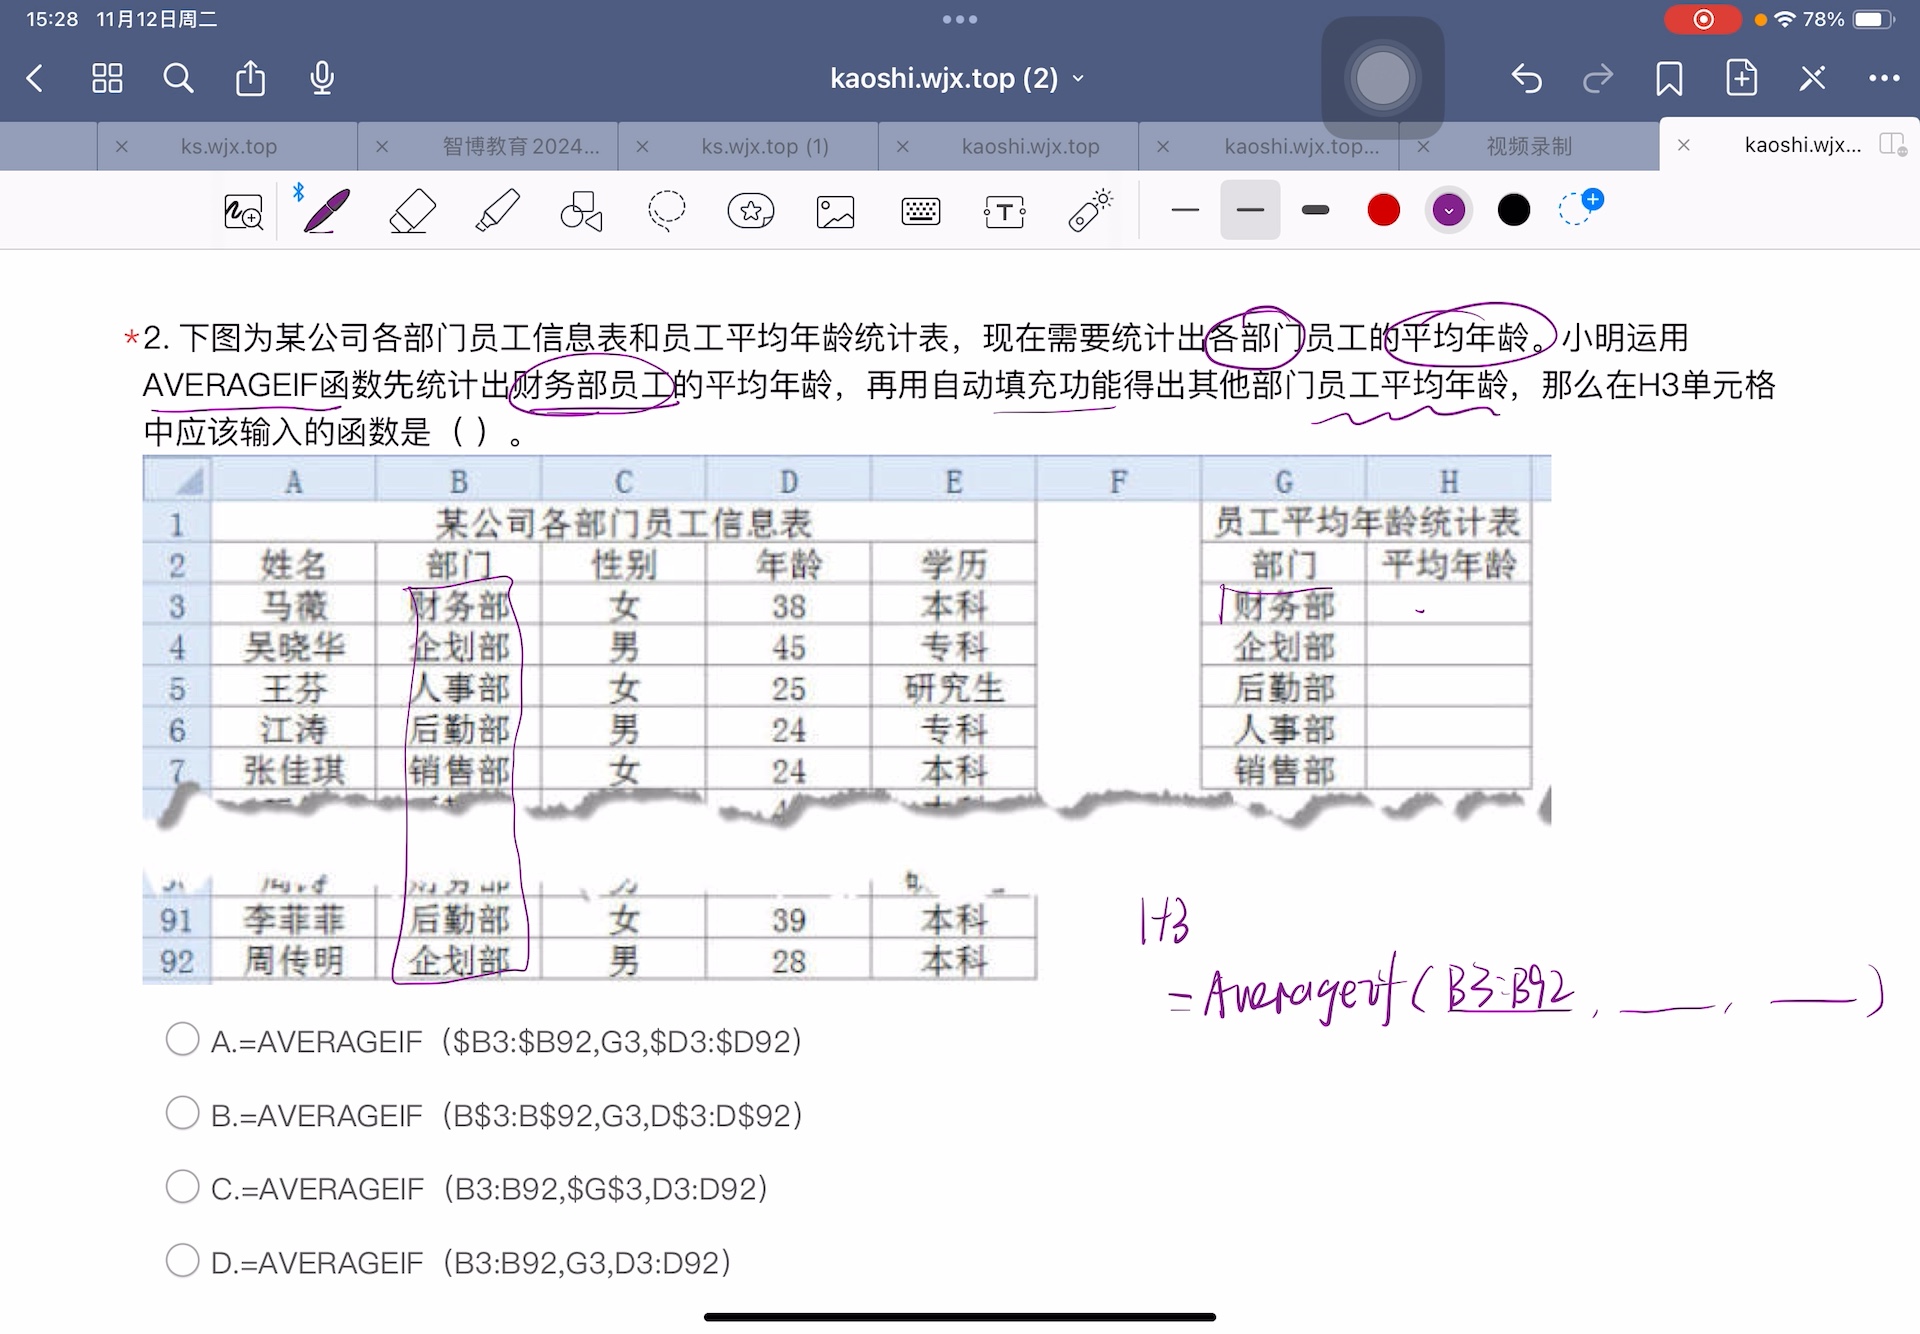Image resolution: width=1920 pixels, height=1334 pixels.
Task: Choose the thin stroke width
Action: [x=1185, y=210]
